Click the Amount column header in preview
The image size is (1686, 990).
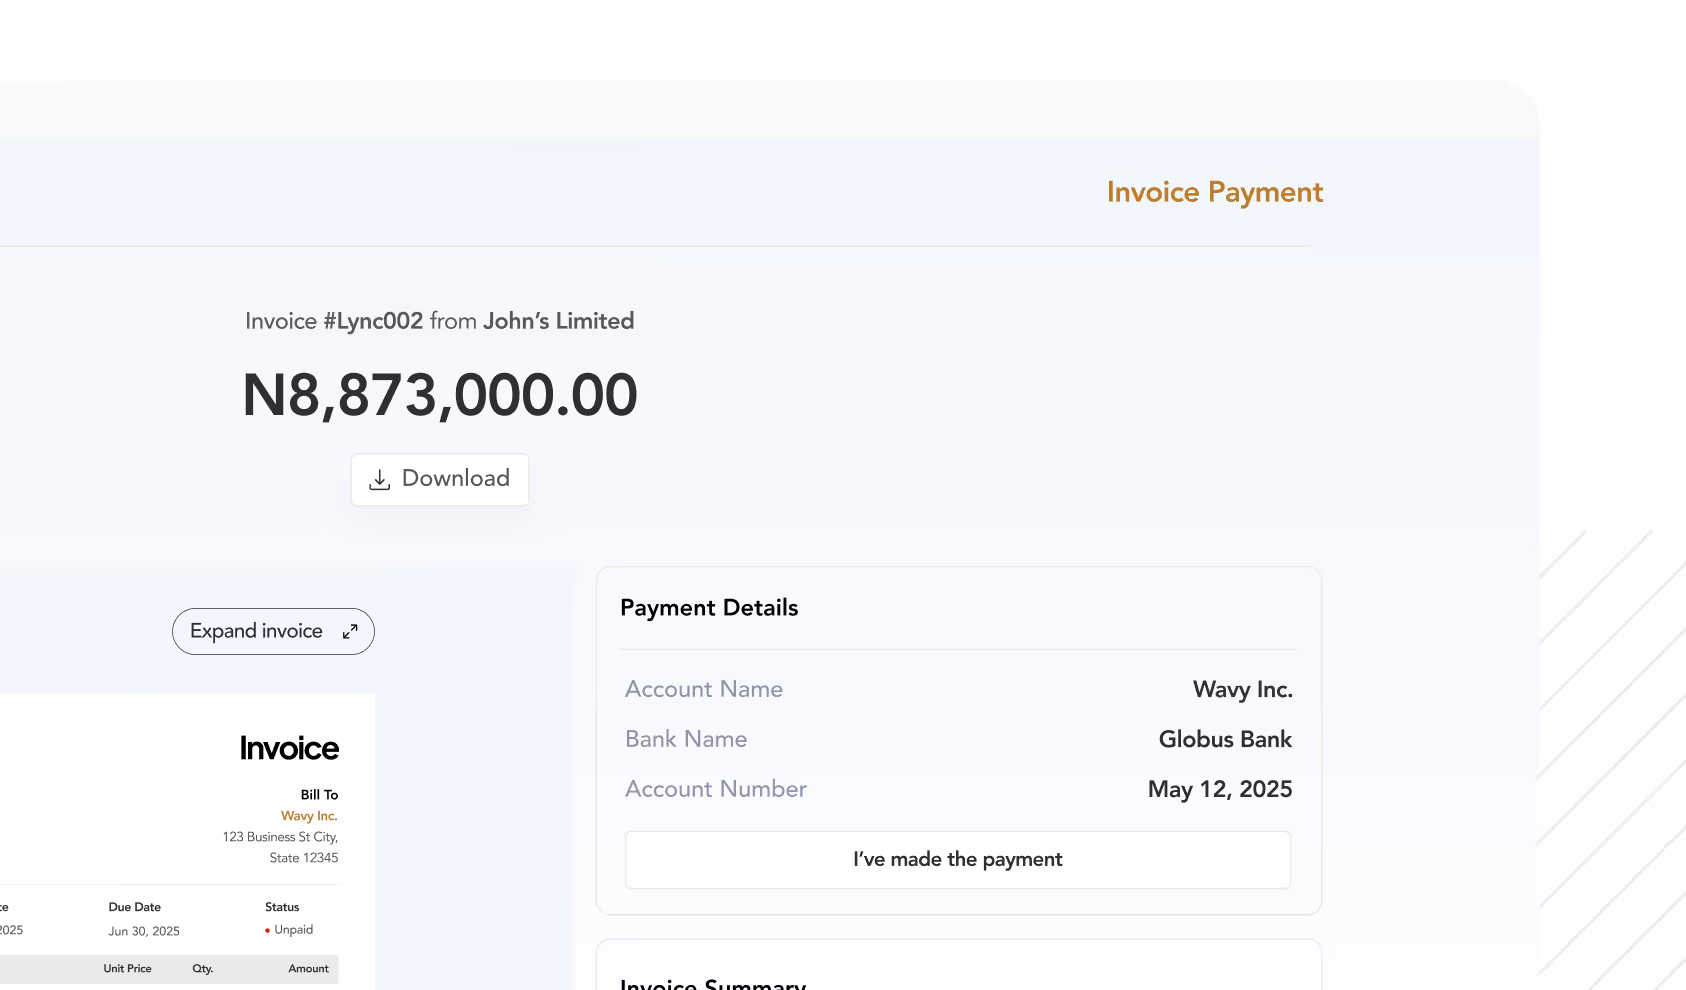(308, 969)
